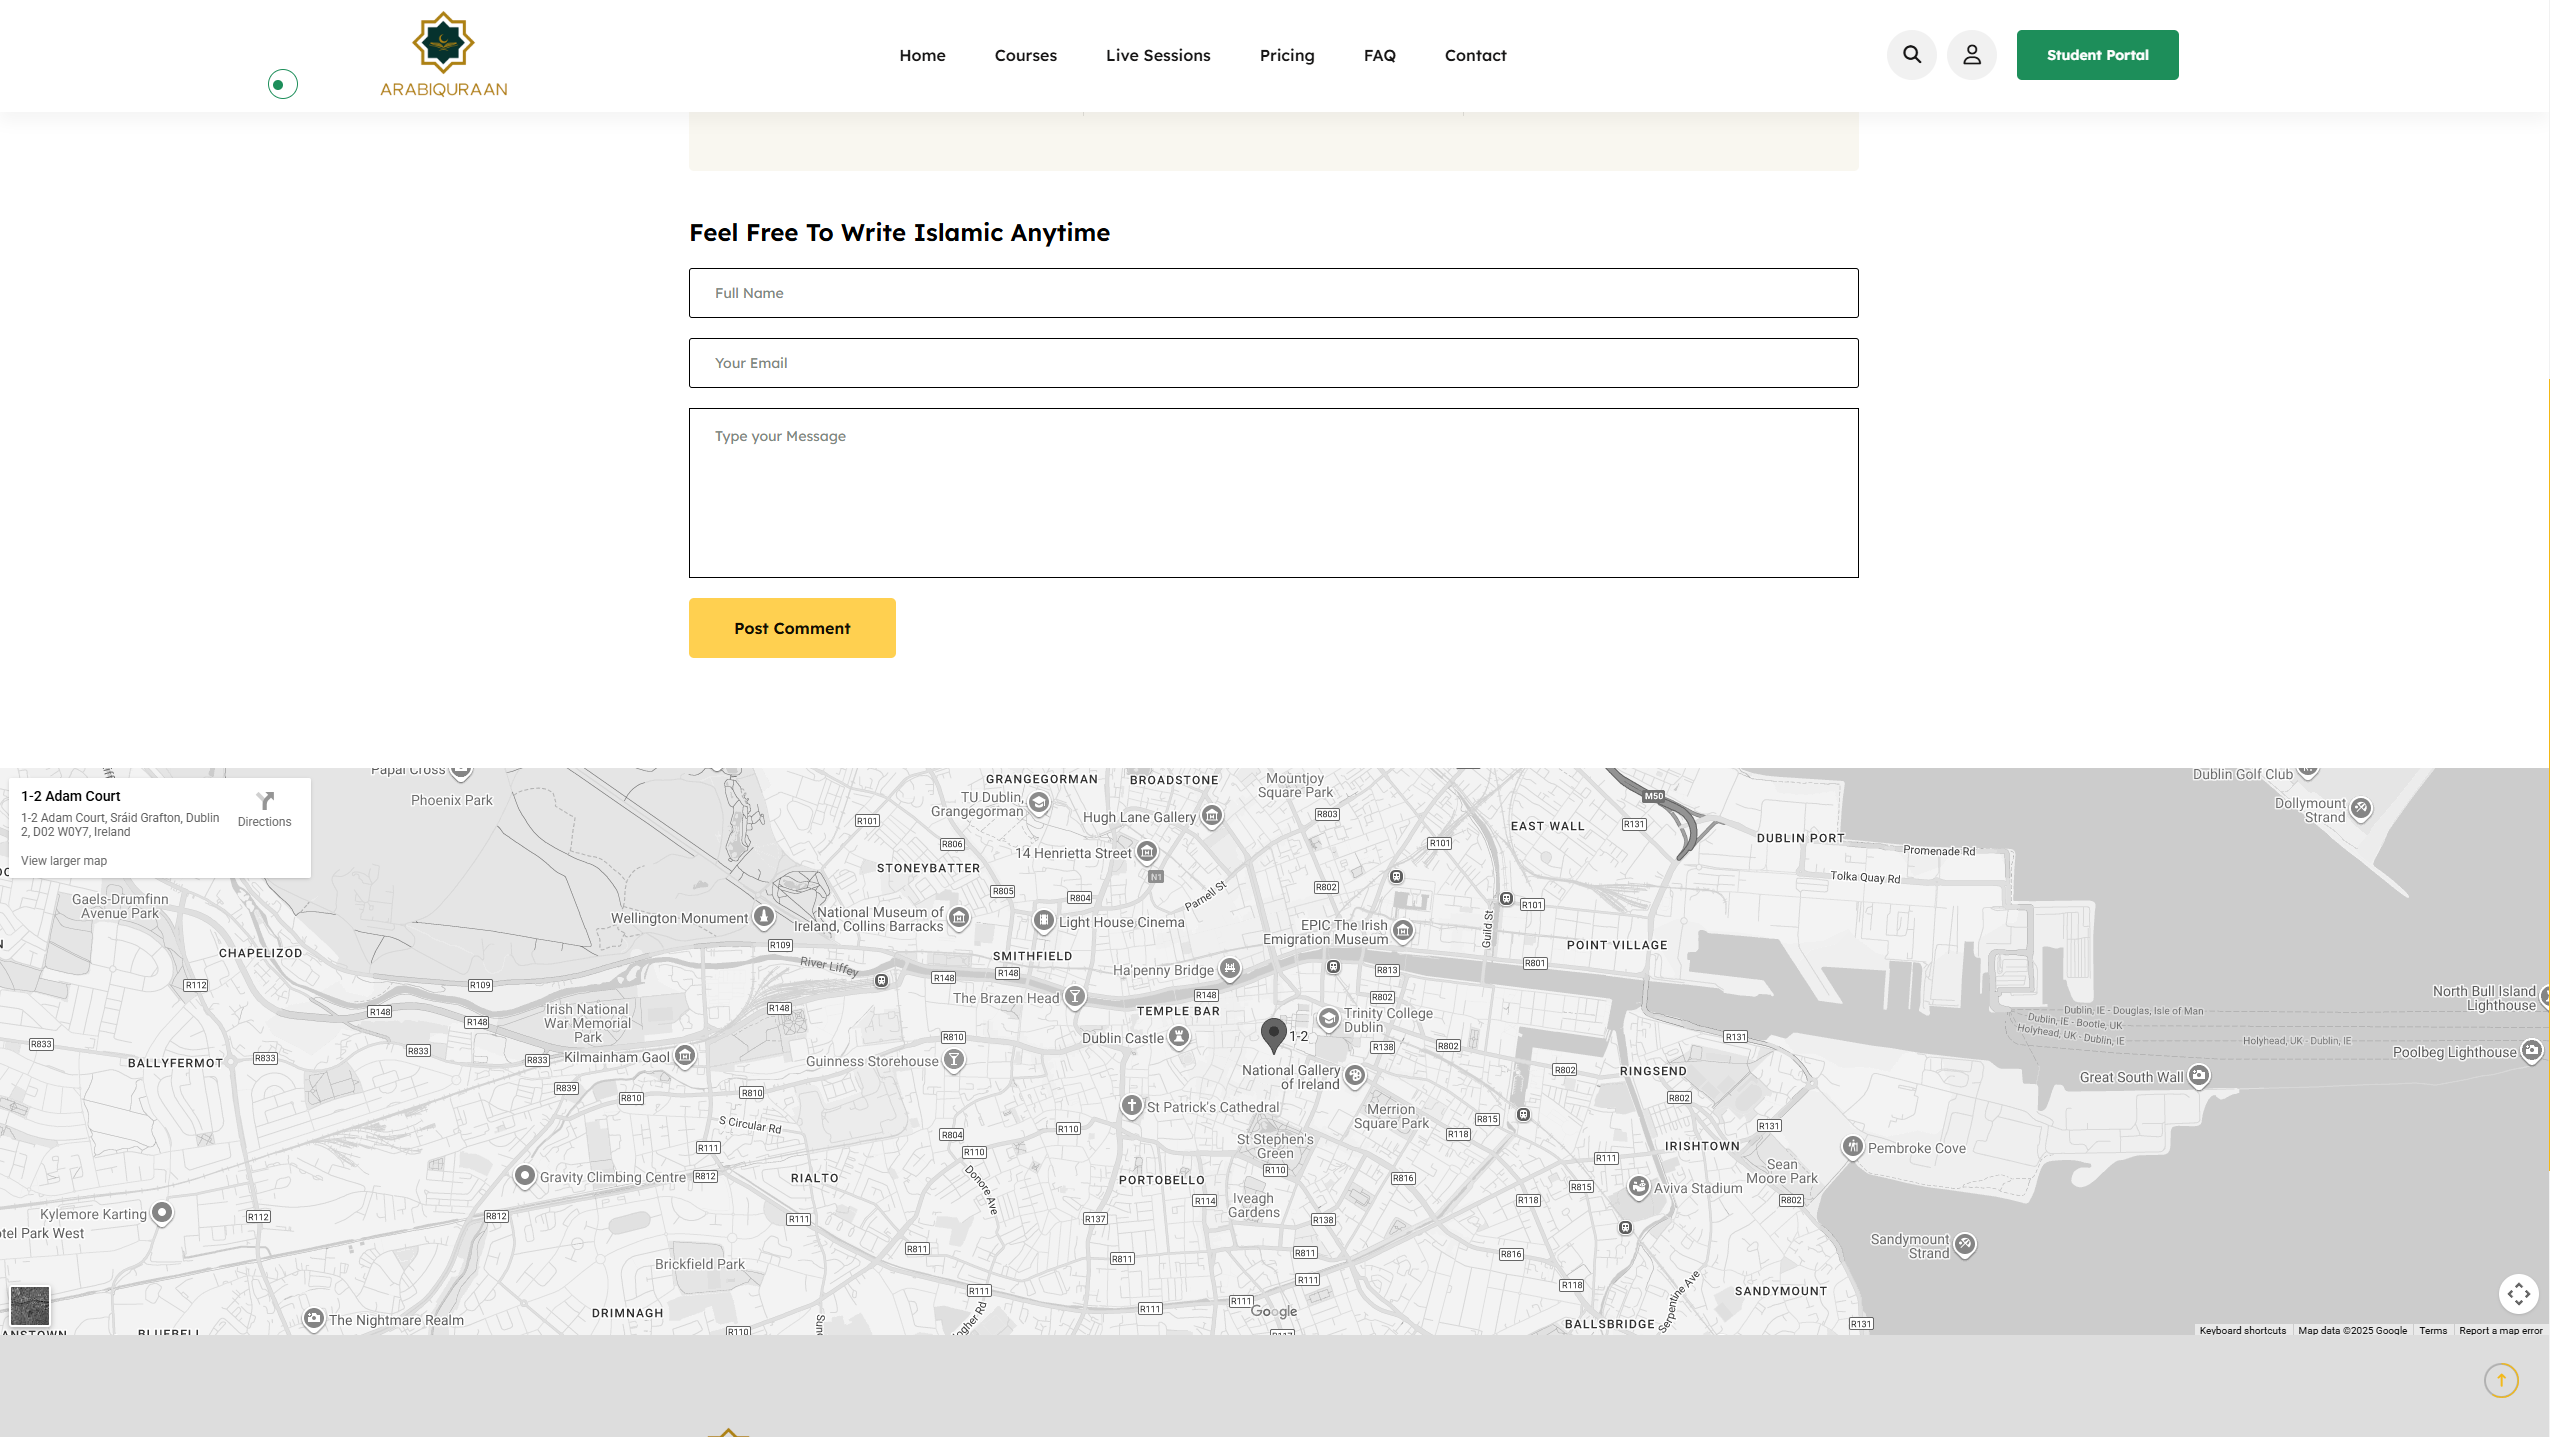Switch to the Pricing page
The height and width of the screenshot is (1437, 2550).
[x=1286, y=55]
